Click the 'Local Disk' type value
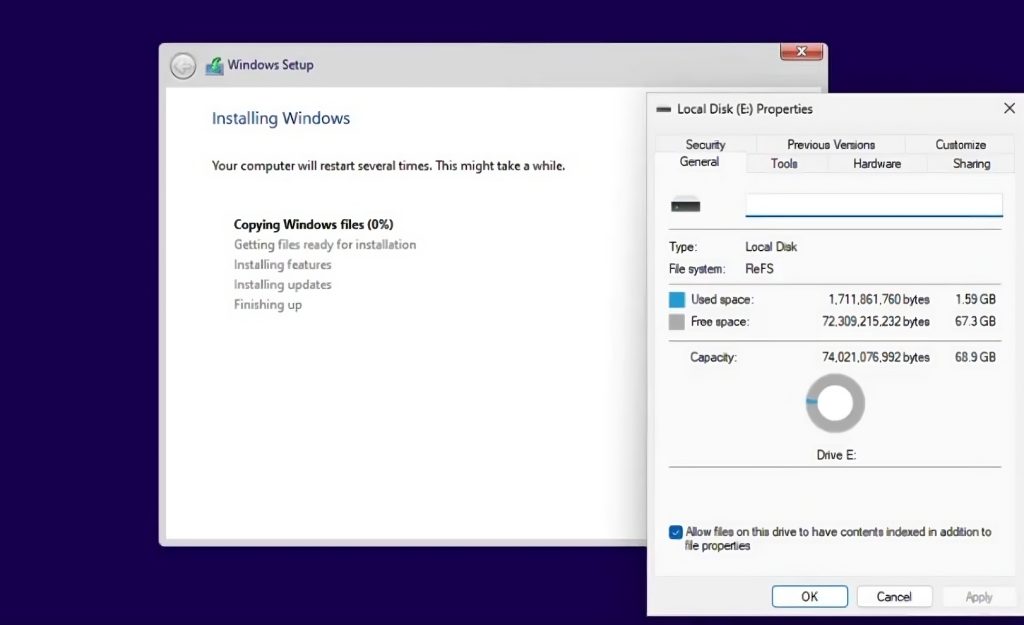 click(771, 247)
